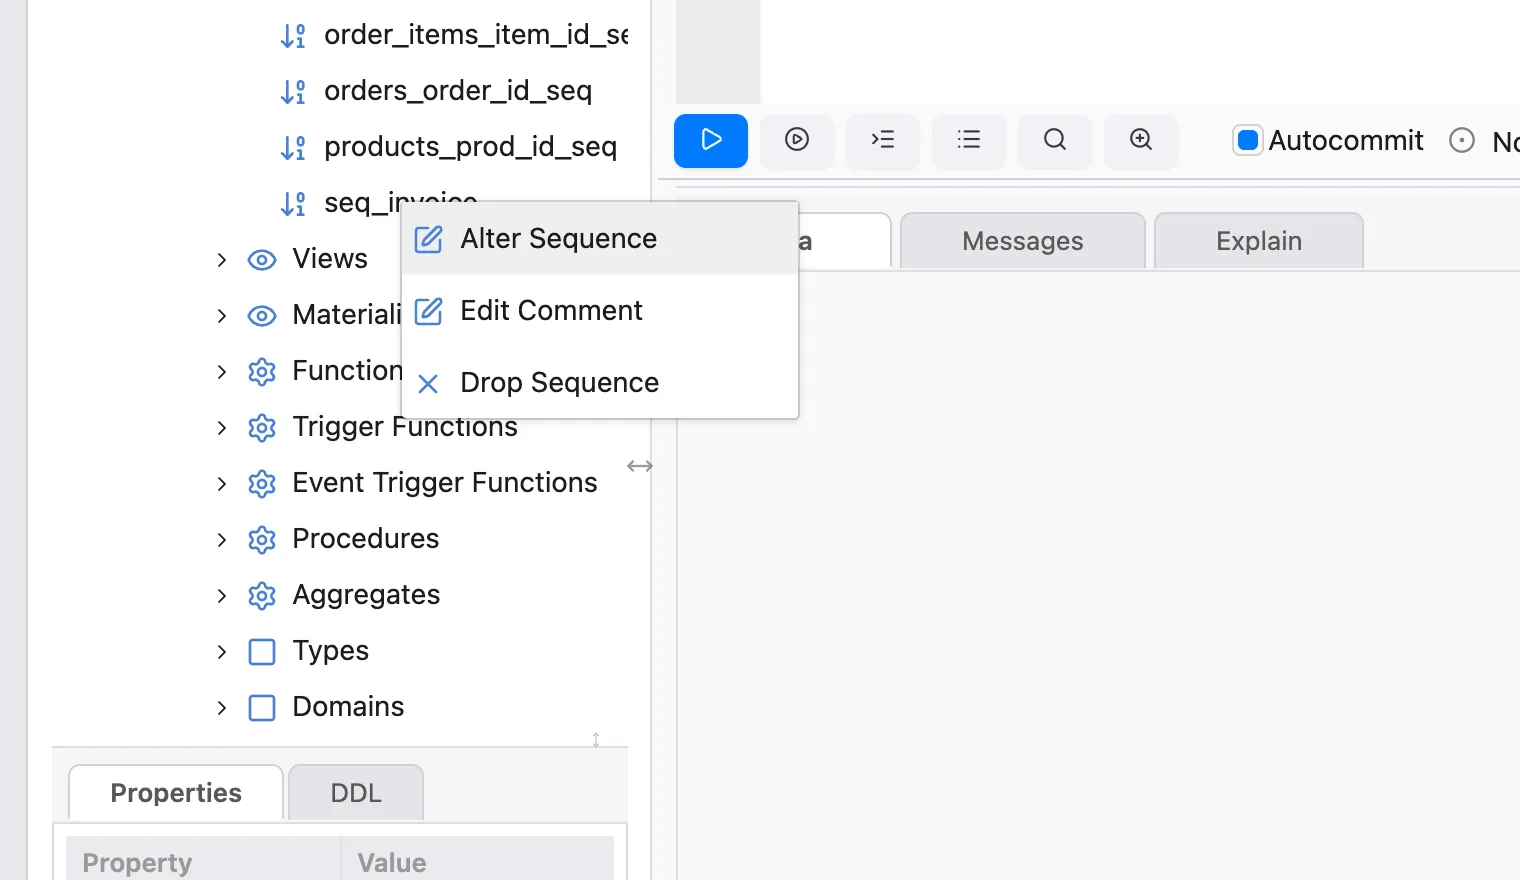Click the pencil icon beside Edit Comment
Screen dimensions: 1520x880
click(x=428, y=311)
